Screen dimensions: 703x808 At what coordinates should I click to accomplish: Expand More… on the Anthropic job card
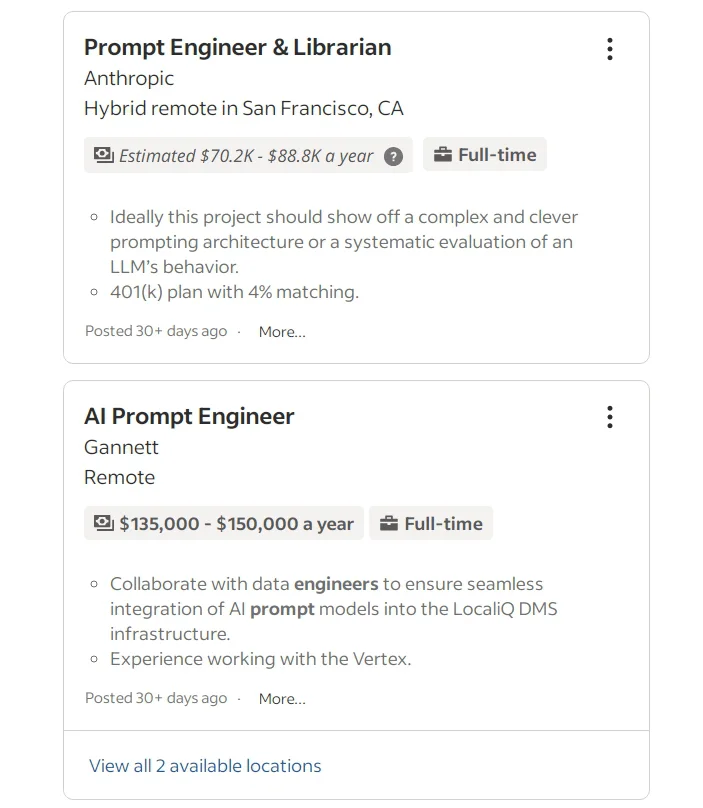282,332
